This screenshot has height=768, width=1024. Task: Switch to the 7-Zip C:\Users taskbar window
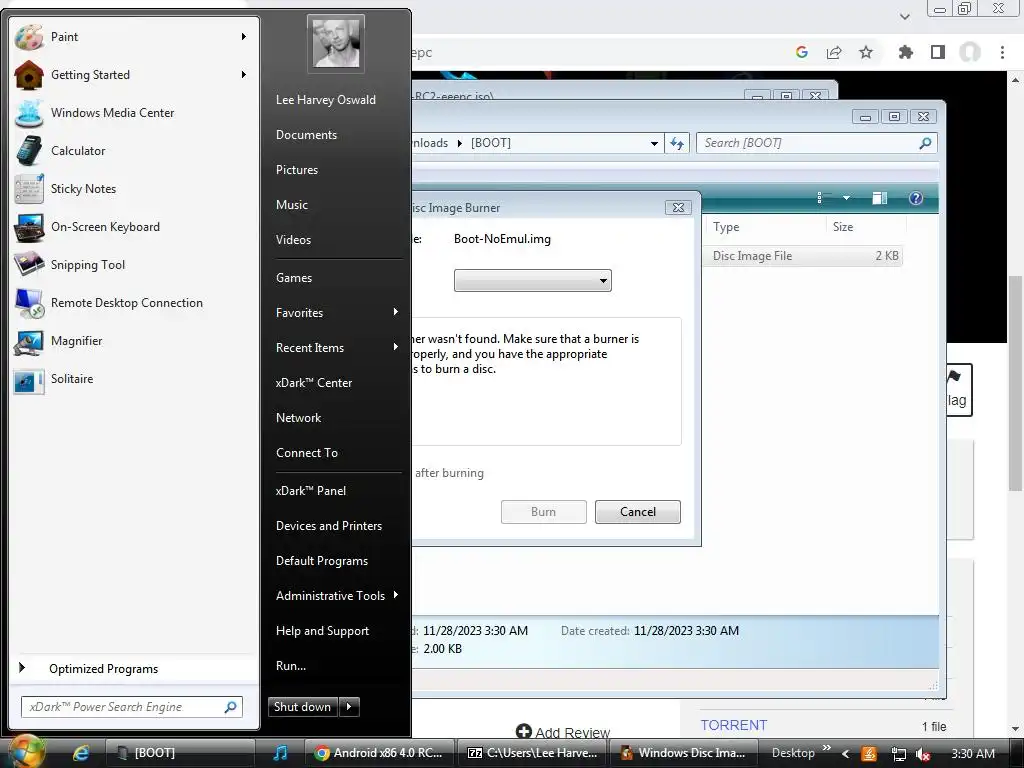[x=533, y=753]
